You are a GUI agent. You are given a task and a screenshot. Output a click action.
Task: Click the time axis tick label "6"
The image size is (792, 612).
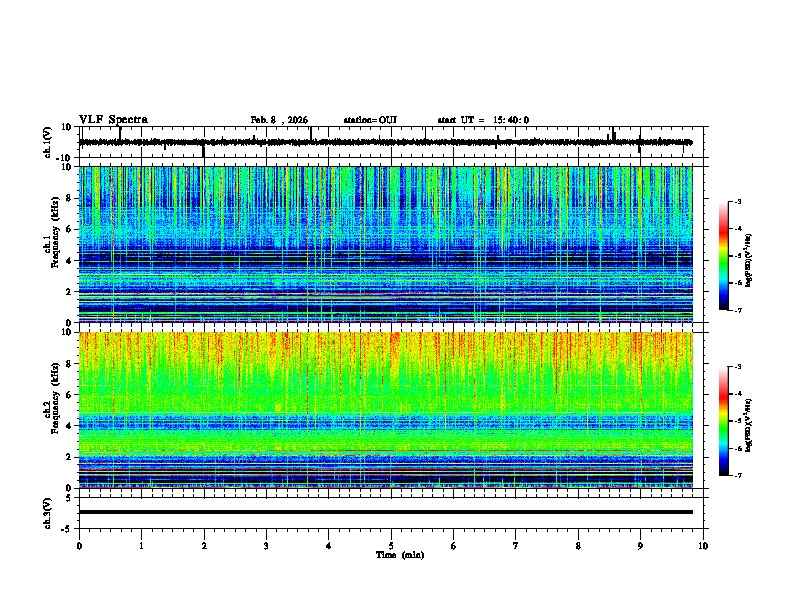point(454,546)
